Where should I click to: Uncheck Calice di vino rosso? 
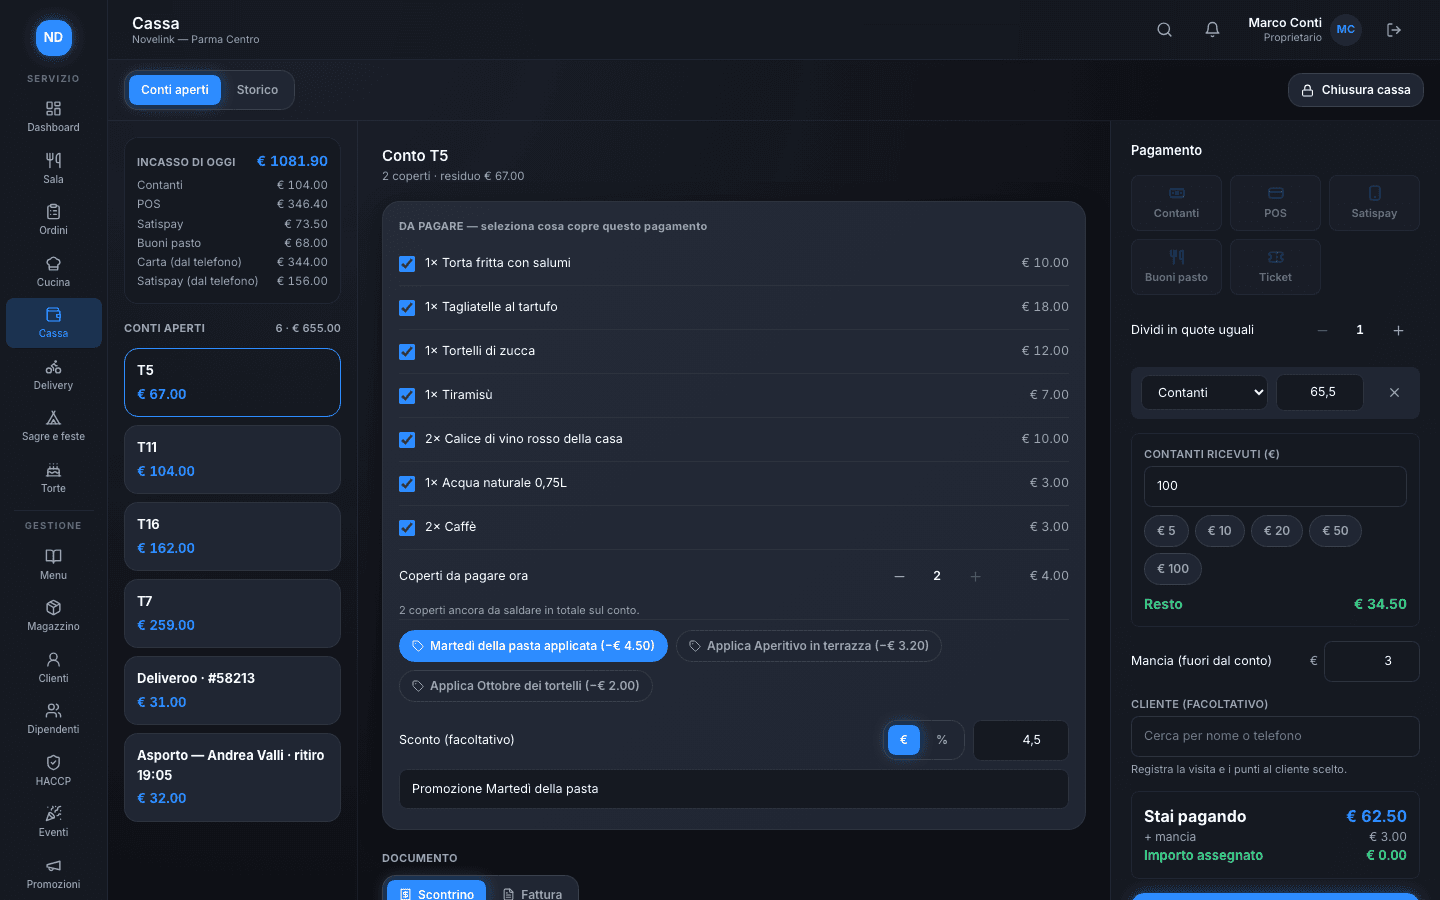pyautogui.click(x=407, y=440)
